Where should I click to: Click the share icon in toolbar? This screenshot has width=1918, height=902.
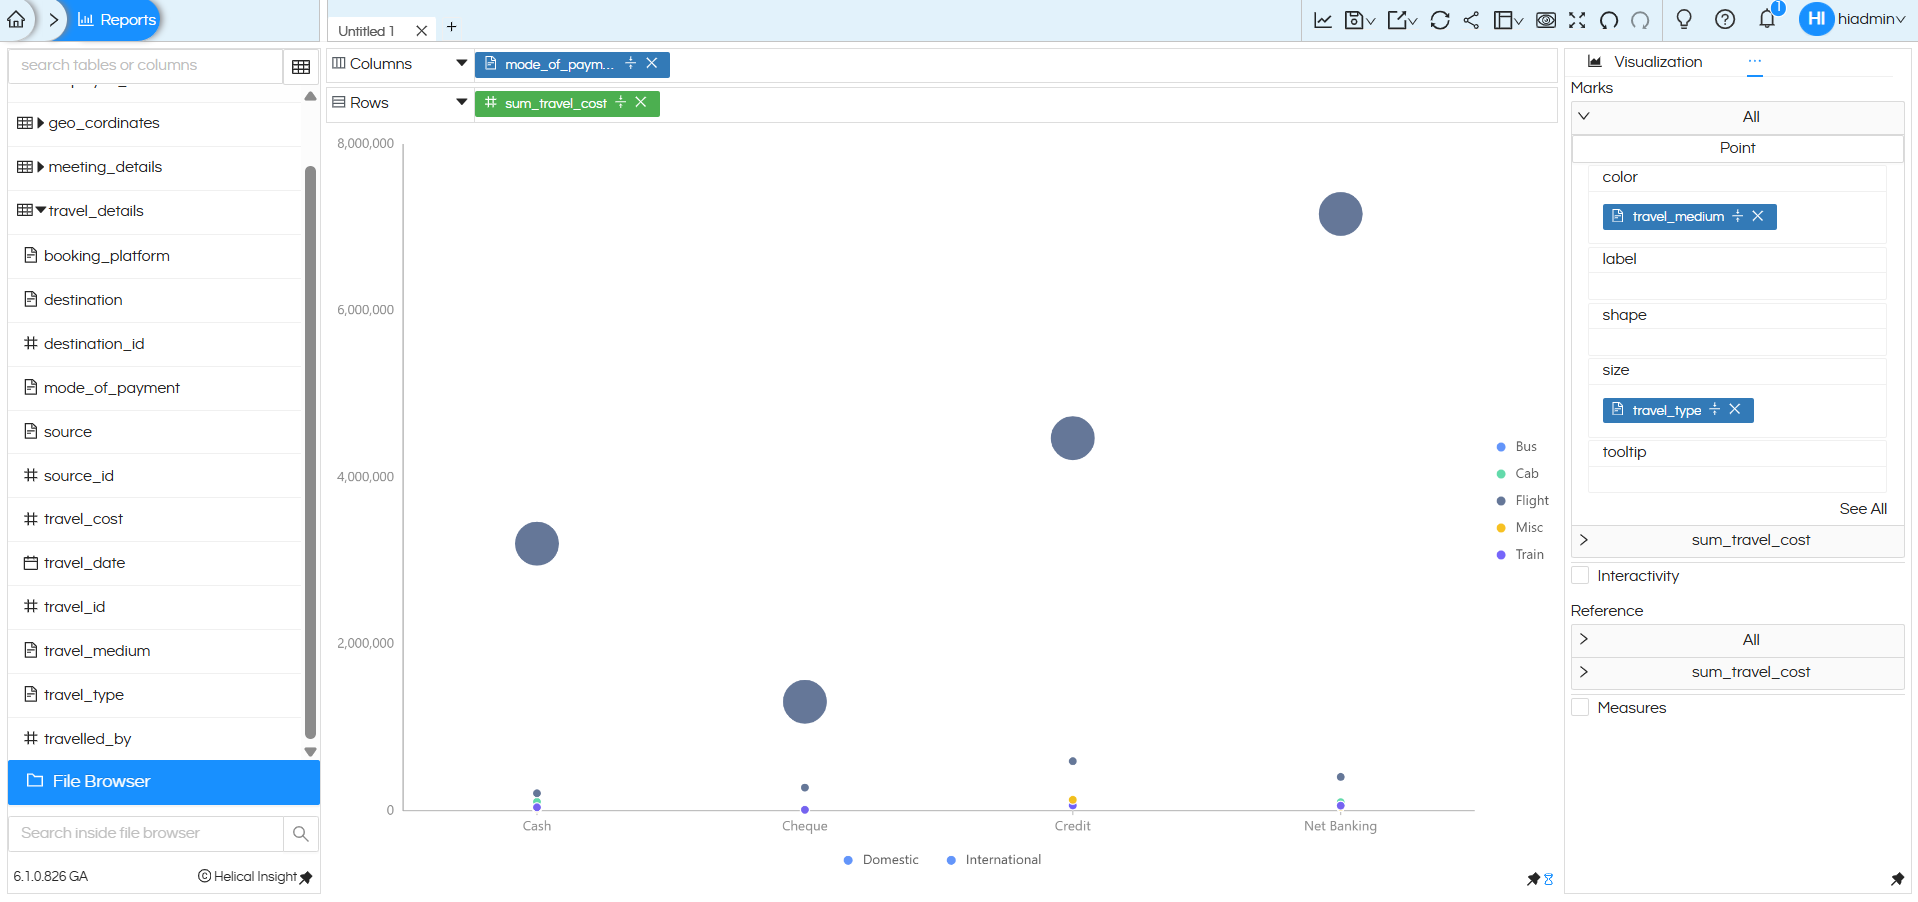pyautogui.click(x=1471, y=20)
